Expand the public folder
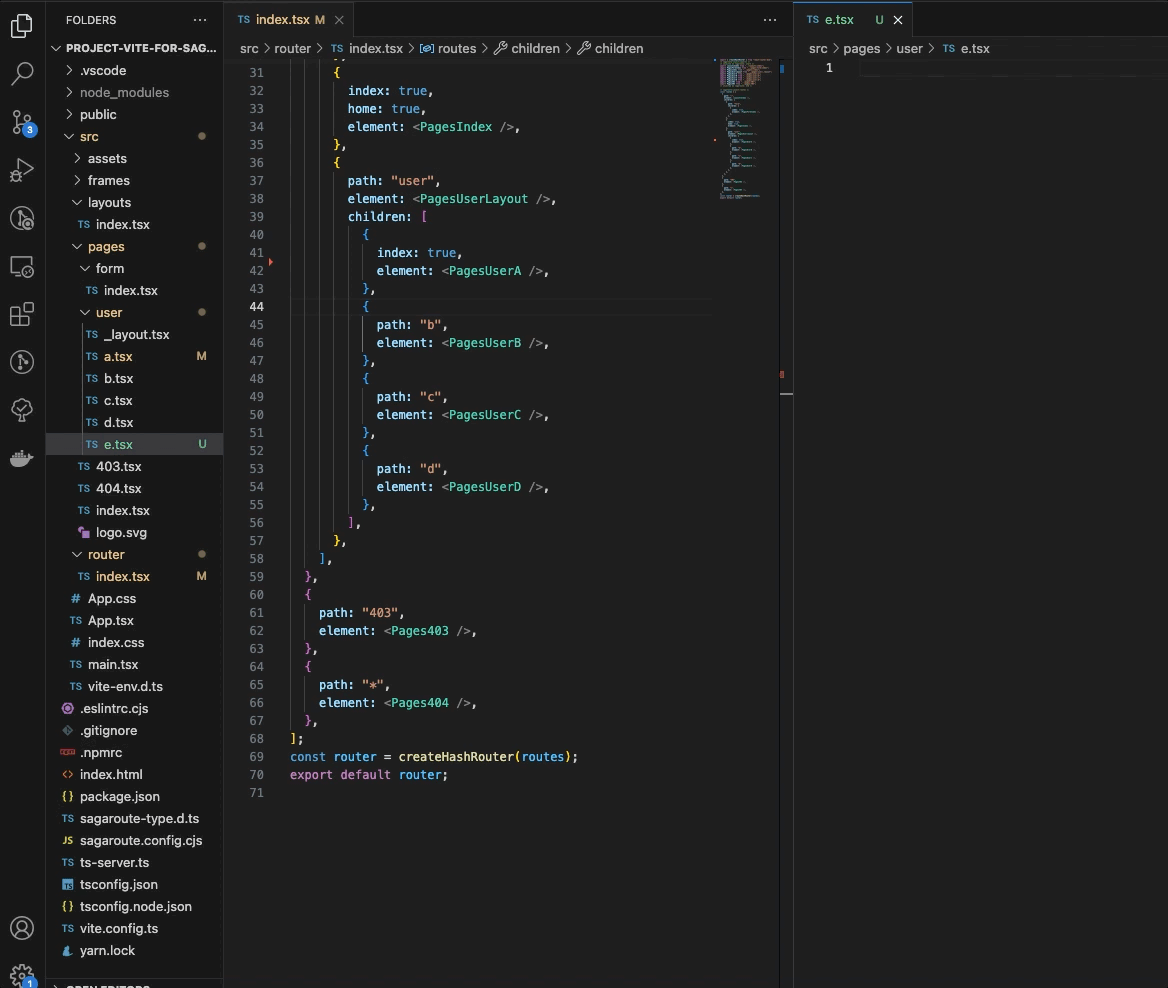The height and width of the screenshot is (988, 1168). [x=134, y=115]
